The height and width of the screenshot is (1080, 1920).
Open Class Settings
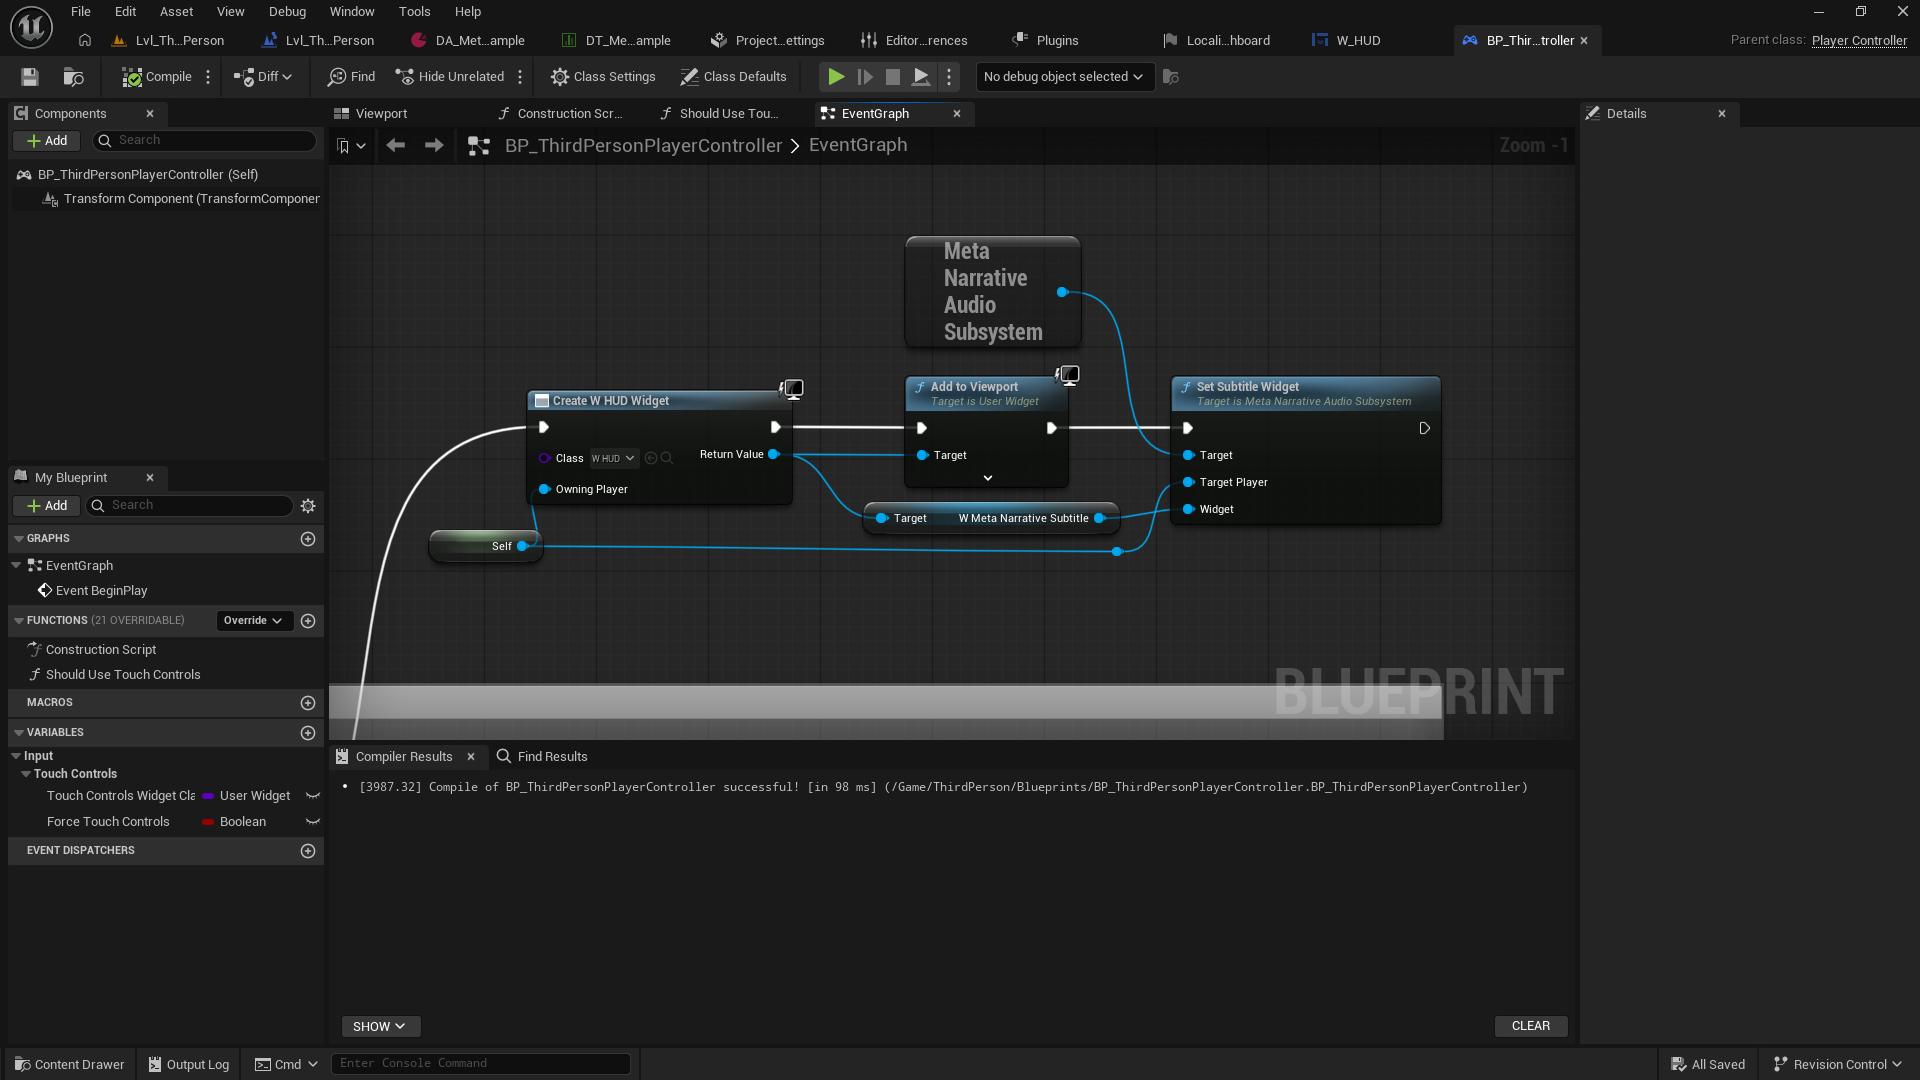(603, 76)
